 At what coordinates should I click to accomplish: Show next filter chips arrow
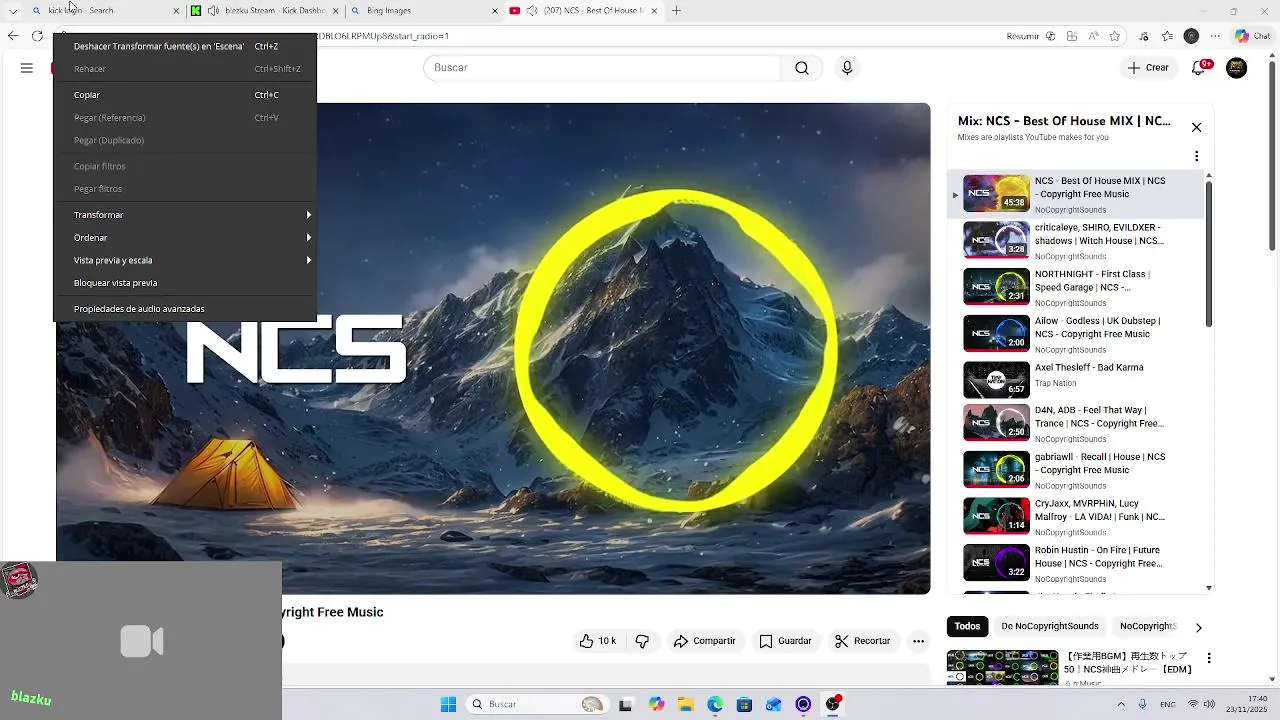point(1198,627)
